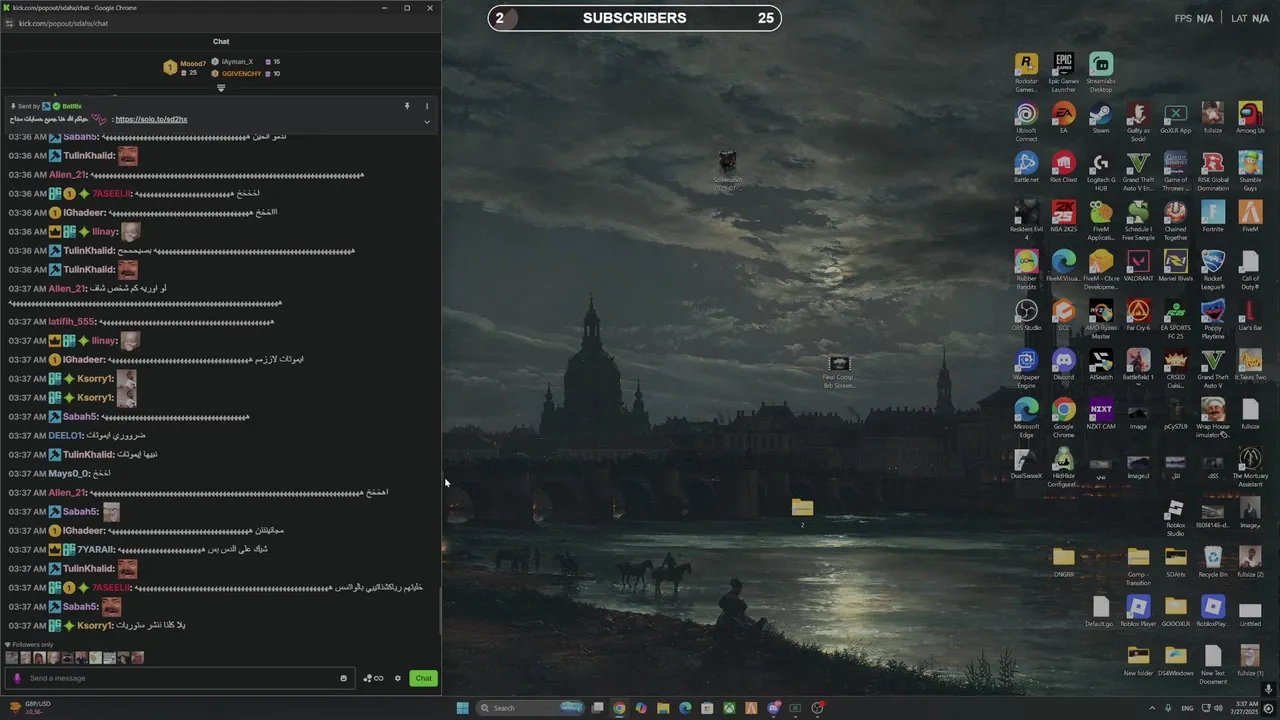
Task: Launch Streamlabs Desktop shortcut
Action: coord(1101,72)
